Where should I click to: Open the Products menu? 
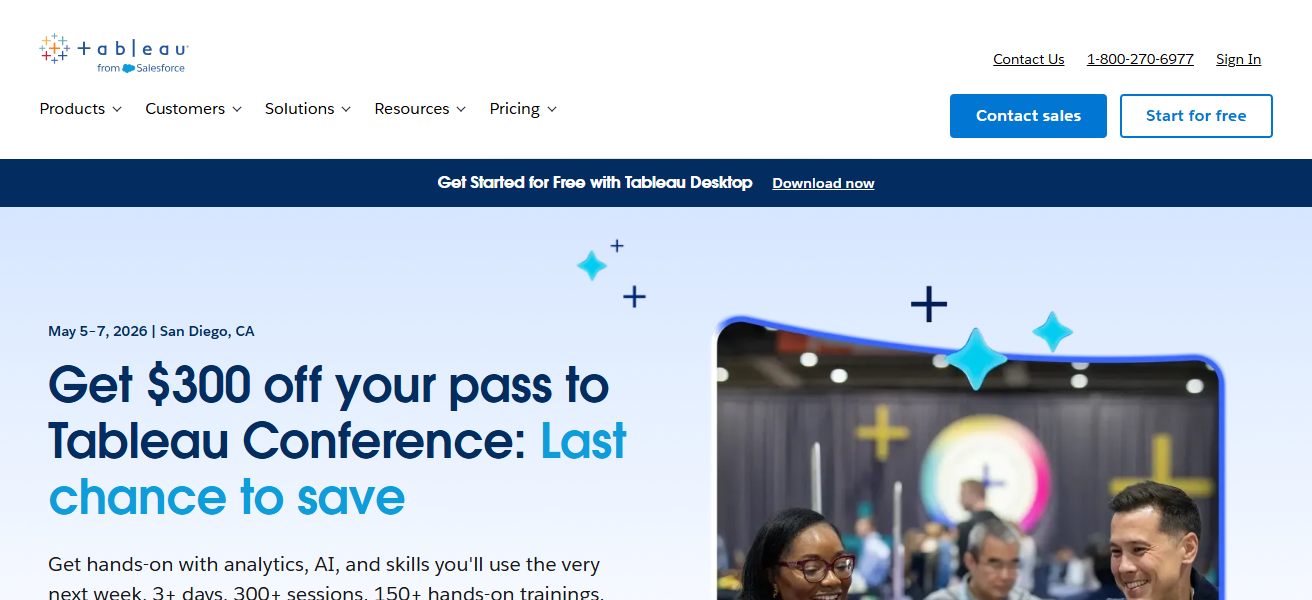(81, 109)
